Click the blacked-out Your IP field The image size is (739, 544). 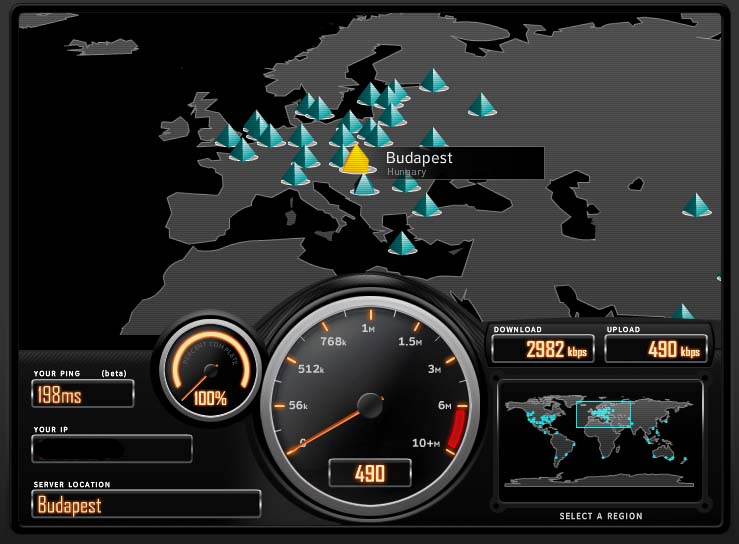tap(111, 449)
